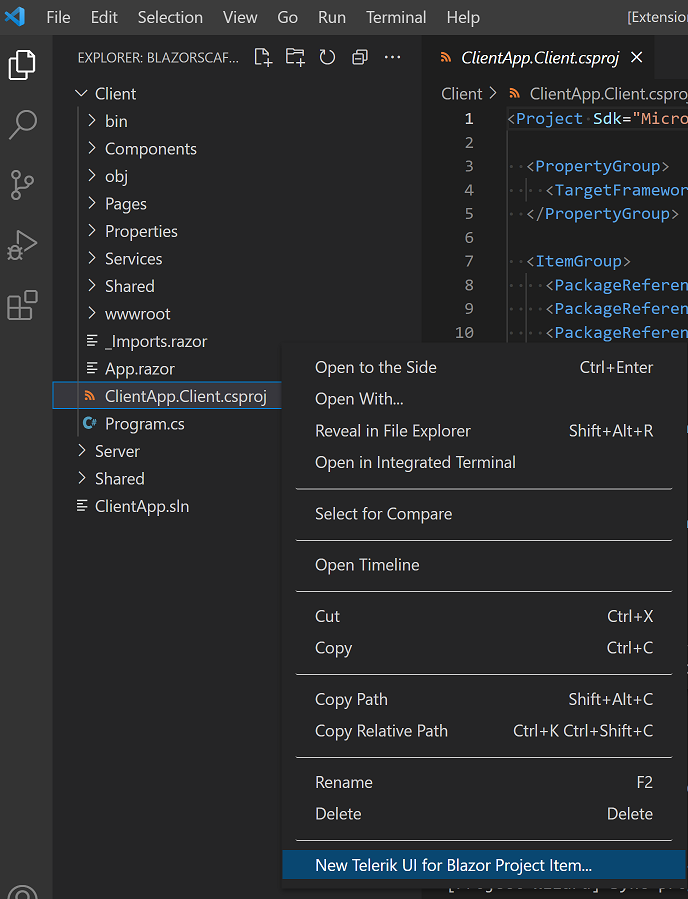Choose Rename from context menu
The width and height of the screenshot is (688, 899).
tap(484, 783)
